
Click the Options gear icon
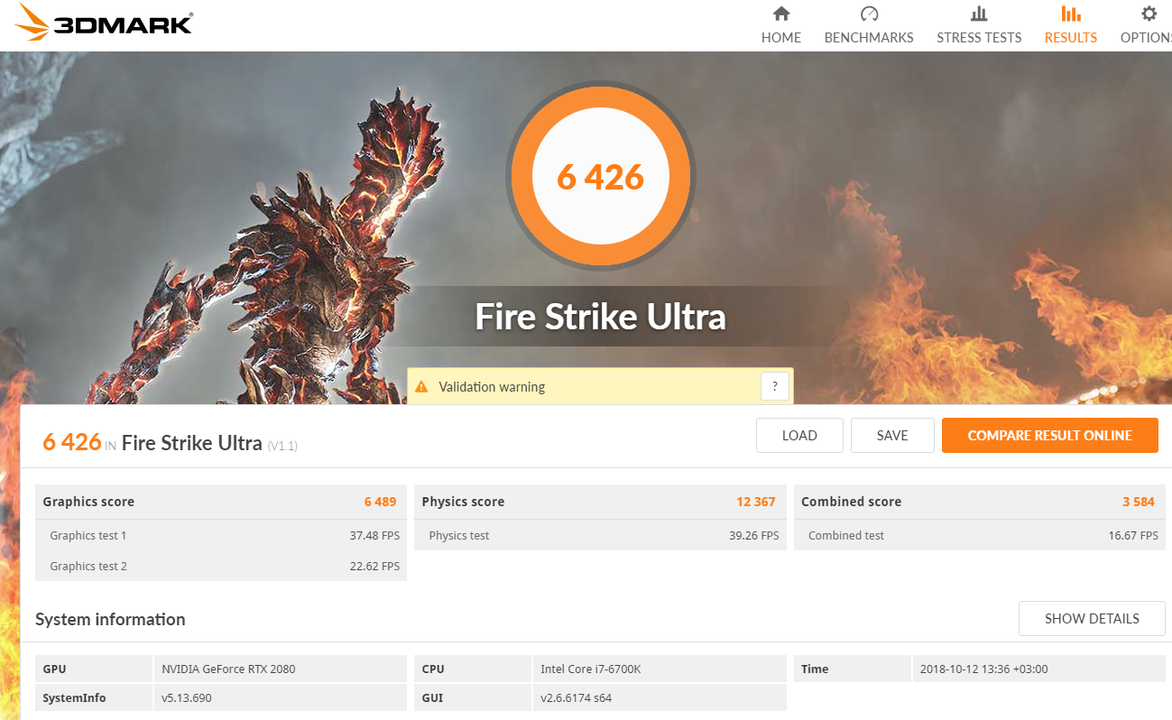pos(1148,13)
